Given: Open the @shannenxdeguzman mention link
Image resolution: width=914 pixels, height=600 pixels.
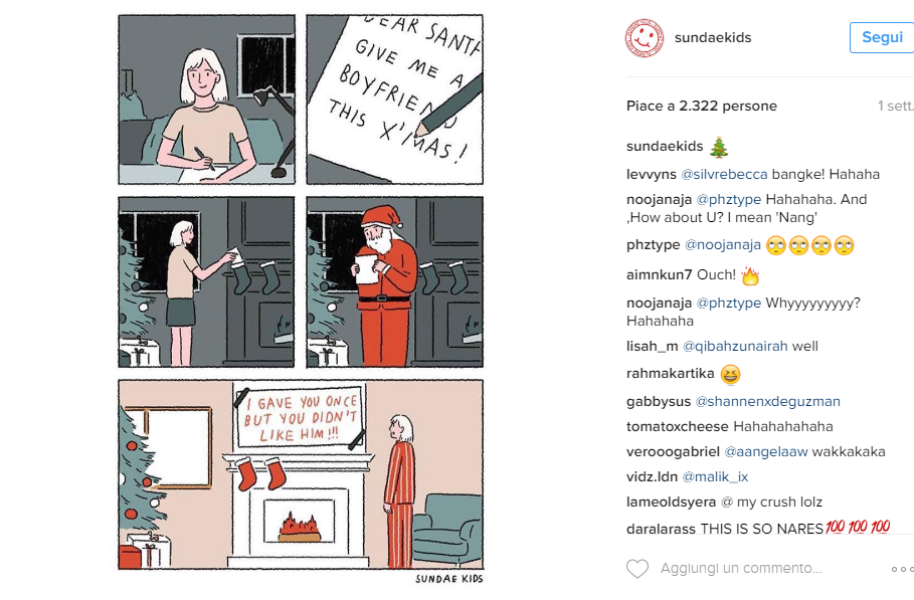Looking at the screenshot, I should [768, 401].
